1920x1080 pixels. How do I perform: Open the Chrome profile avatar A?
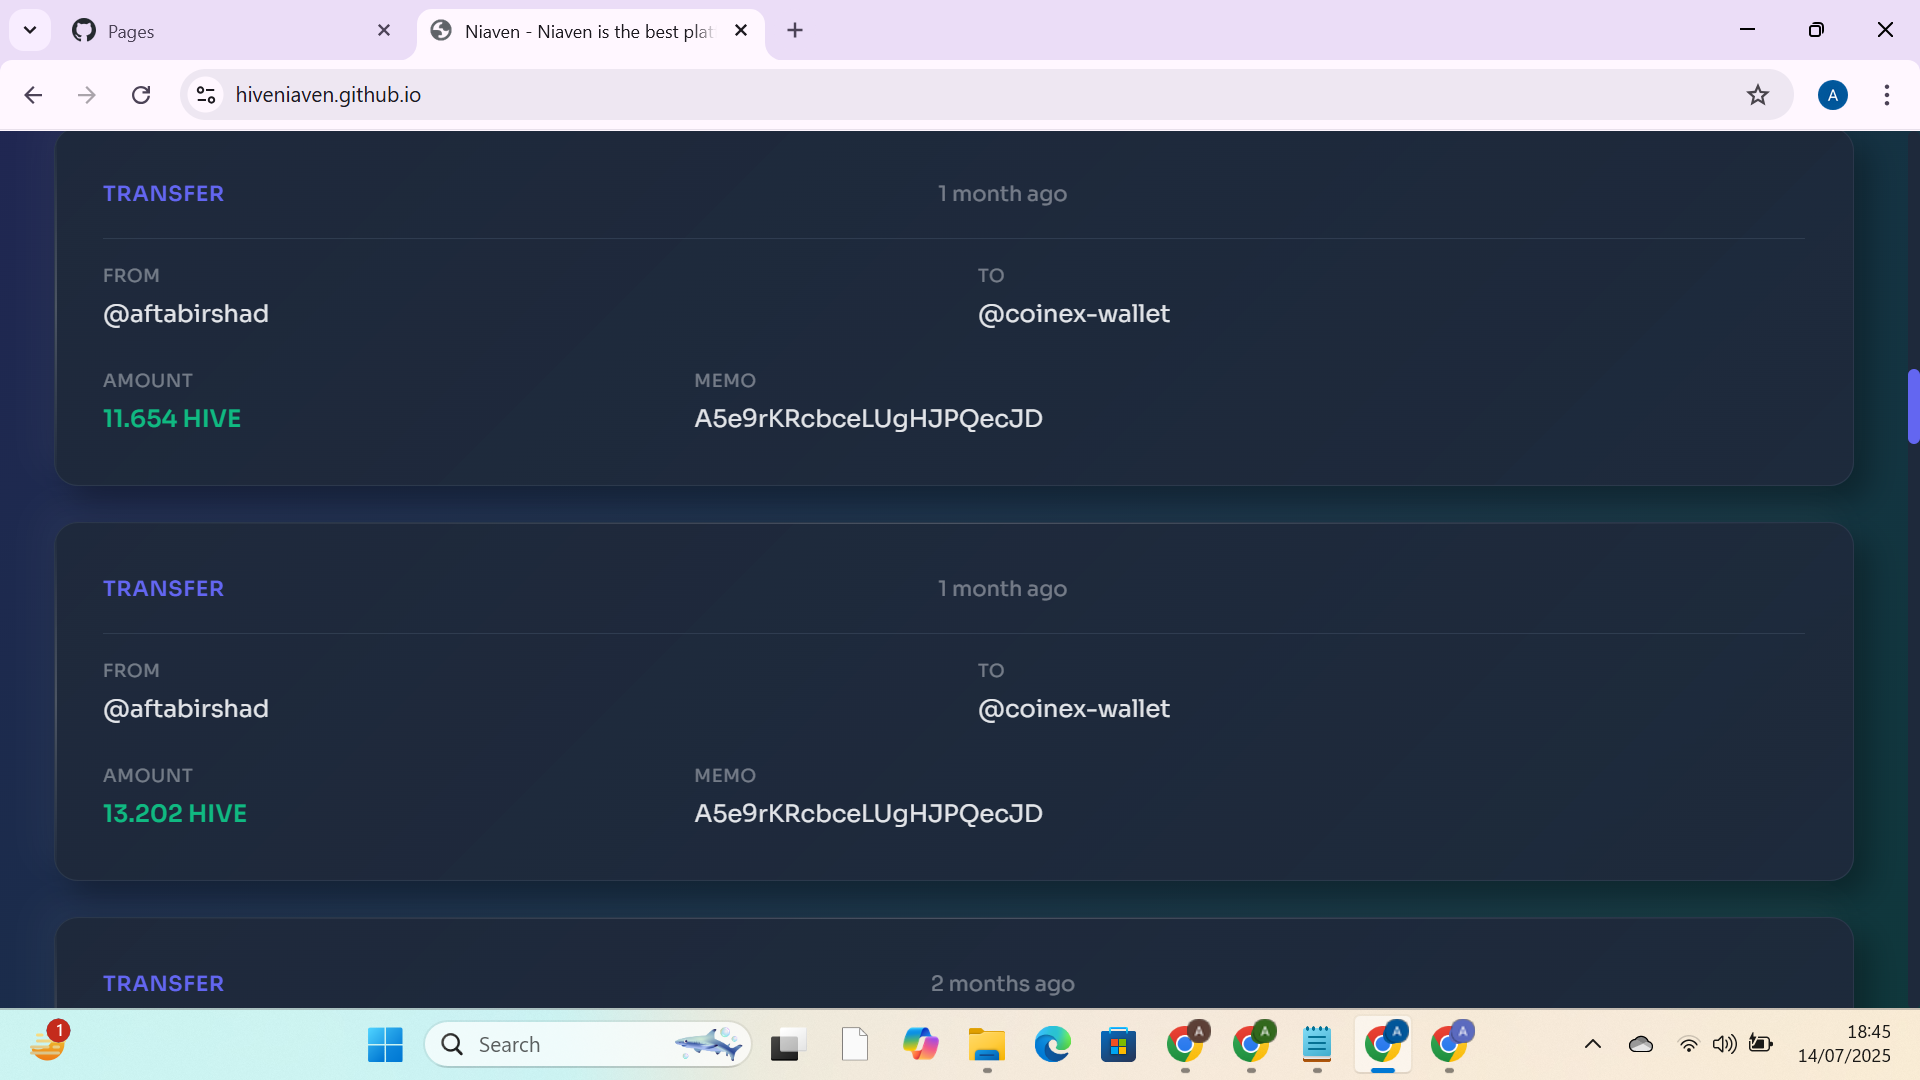(1833, 95)
